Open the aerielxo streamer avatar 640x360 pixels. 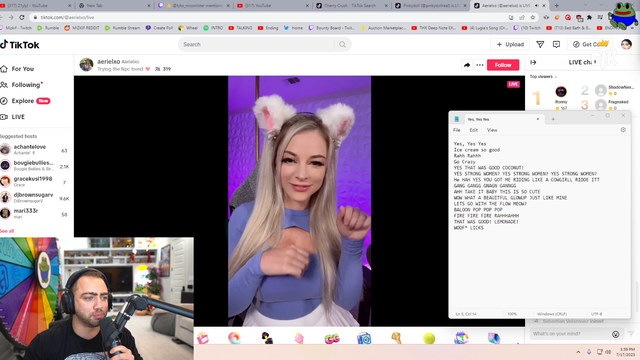pos(86,64)
